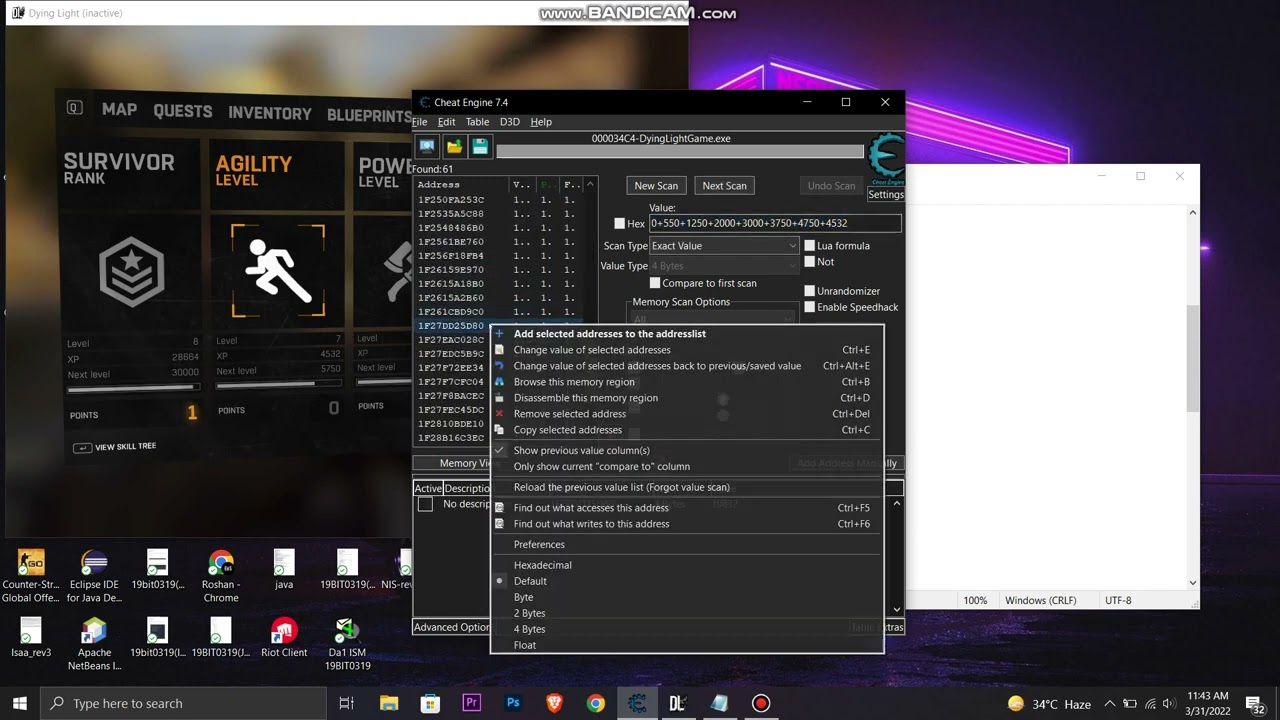Select address 1F250FA253C in results list
The image size is (1280, 720).
pos(451,200)
